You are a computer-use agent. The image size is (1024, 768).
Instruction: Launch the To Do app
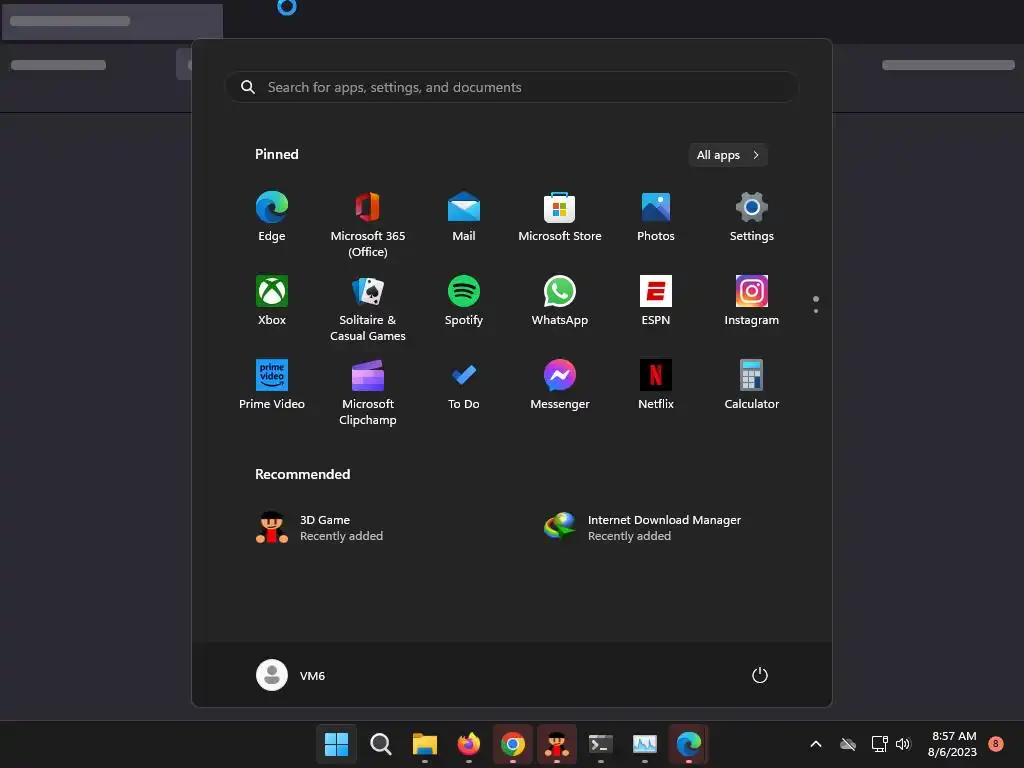[x=464, y=385]
